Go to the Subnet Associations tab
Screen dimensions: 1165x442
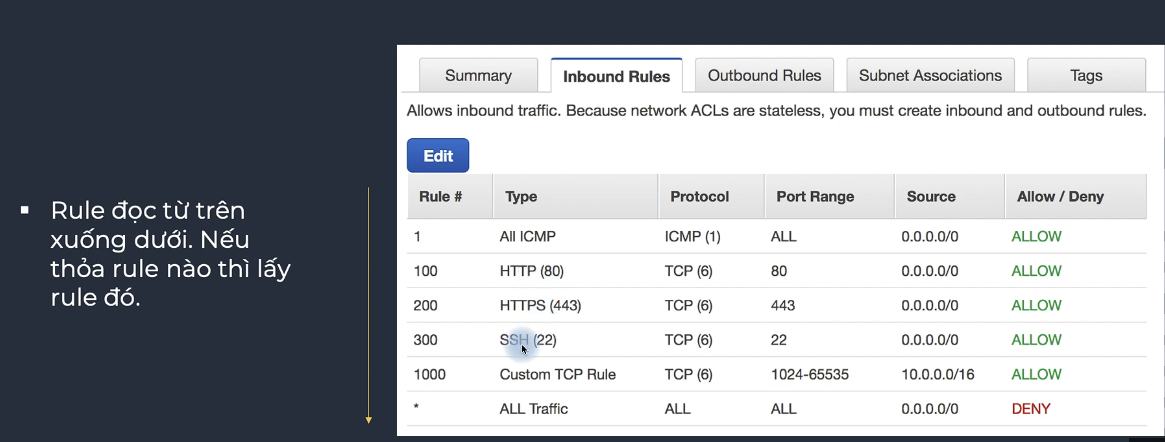pos(930,76)
